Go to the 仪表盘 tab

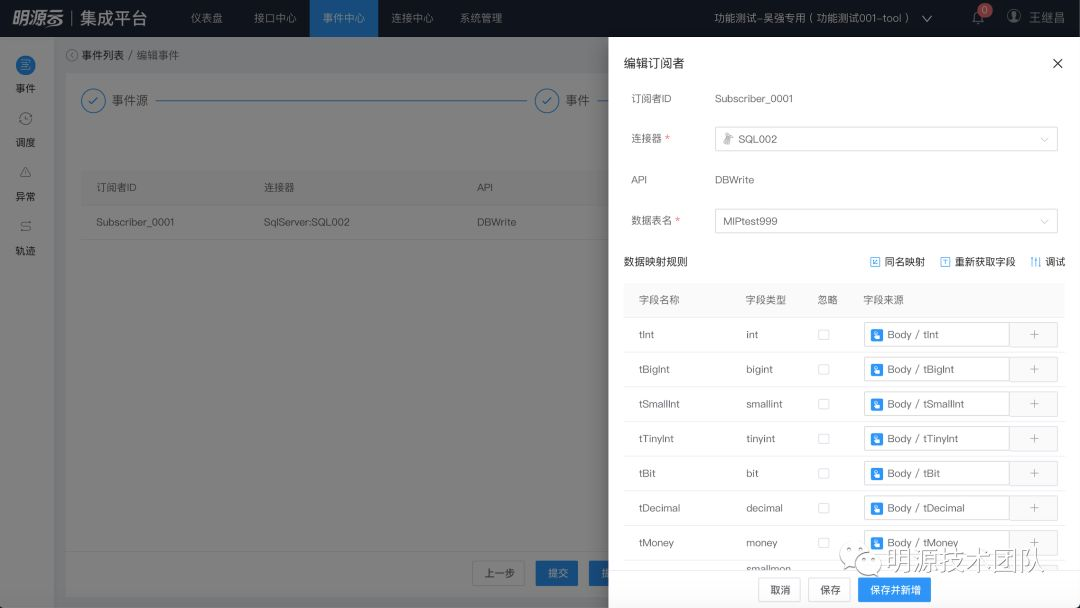(x=207, y=18)
